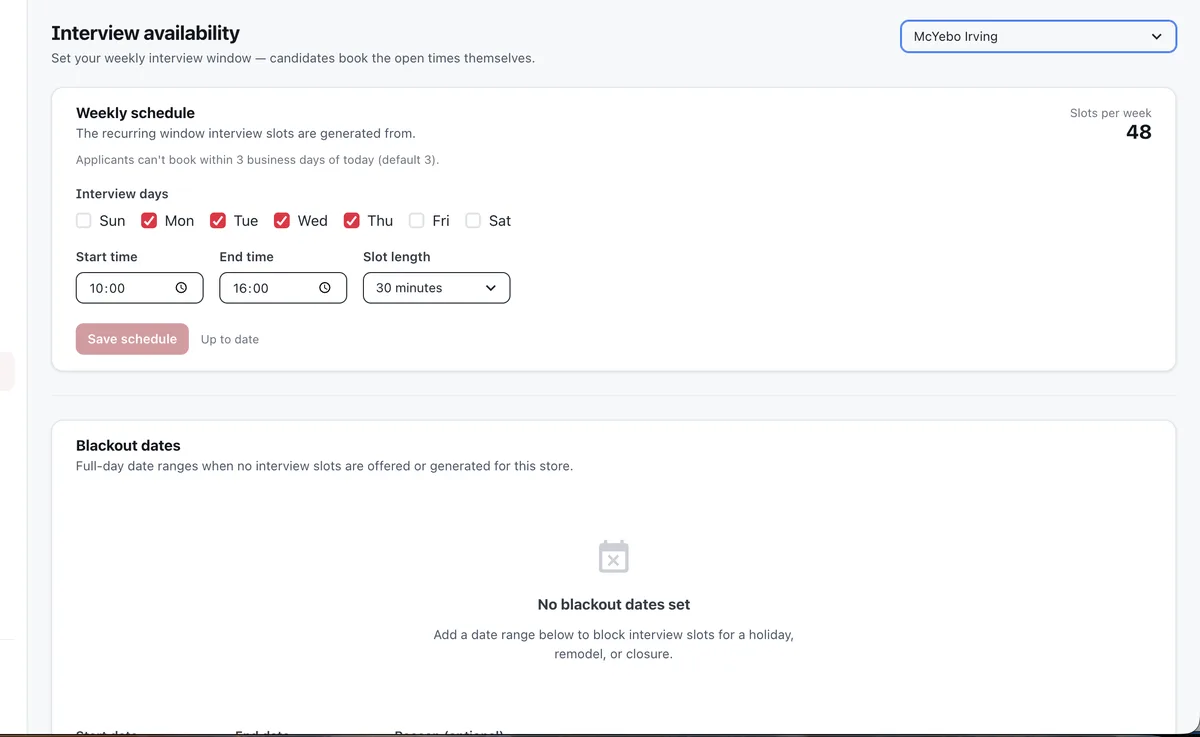The image size is (1200, 737).
Task: Click the Up to date status text
Action: point(230,340)
